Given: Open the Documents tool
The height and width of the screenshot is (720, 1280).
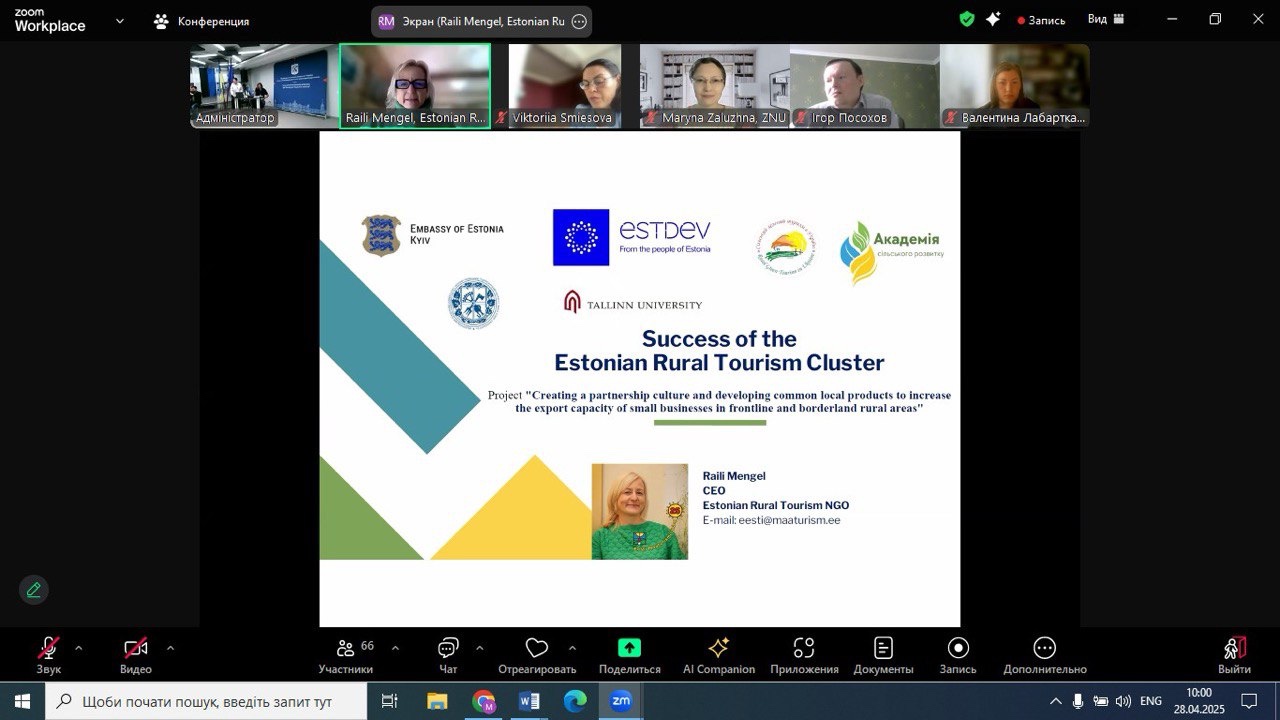Looking at the screenshot, I should click(883, 649).
